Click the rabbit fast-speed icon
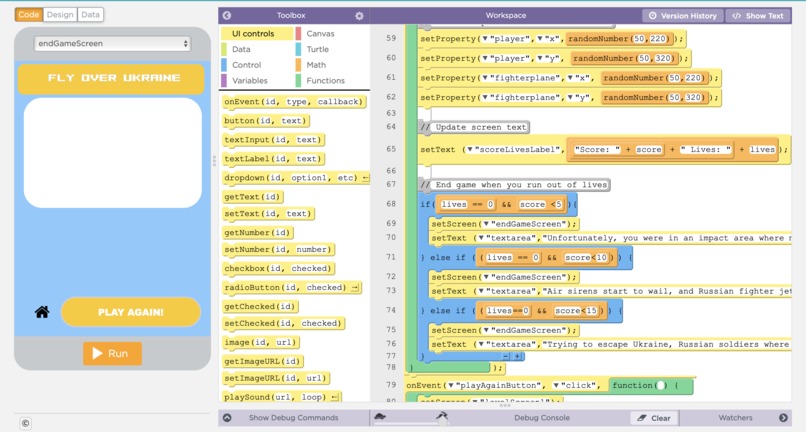The image size is (806, 432). [442, 416]
